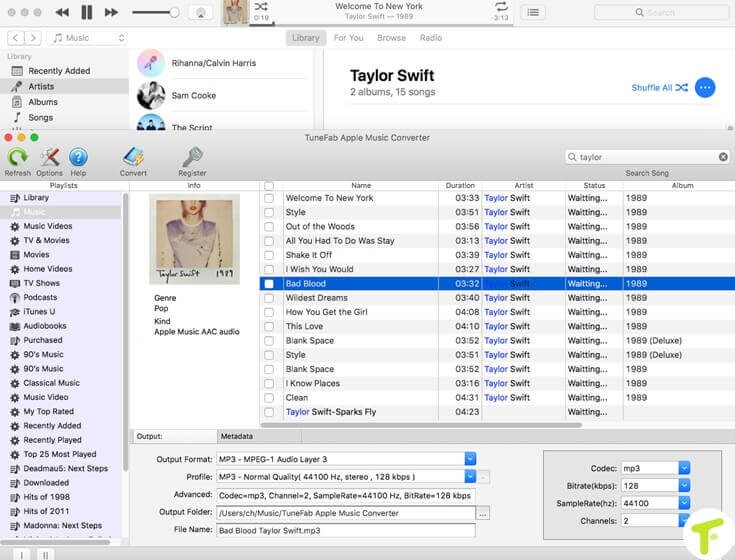Screen dimensions: 735x560
Task: Click the Output Folder browse button
Action: [484, 513]
